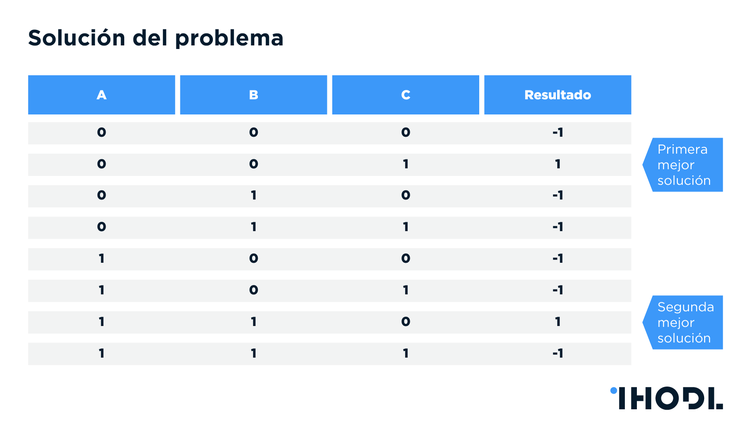Viewport: 750px width, 432px height.
Task: Click column A cell in first data row
Action: coord(101,132)
